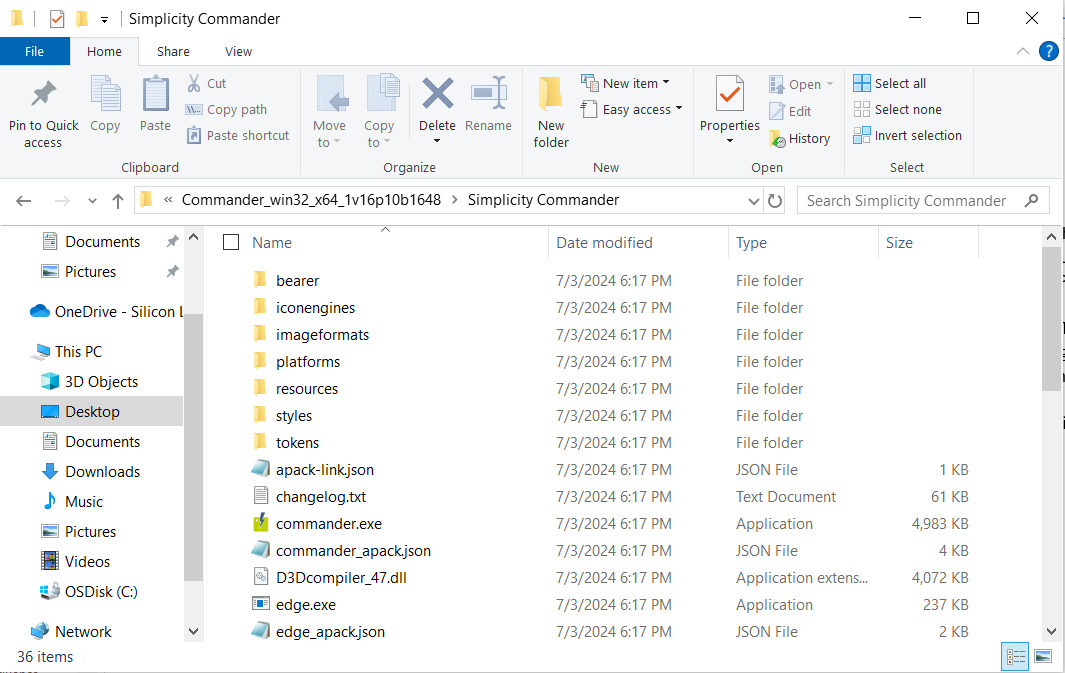Click the Delete red X icon
This screenshot has height=673, width=1065.
437,93
